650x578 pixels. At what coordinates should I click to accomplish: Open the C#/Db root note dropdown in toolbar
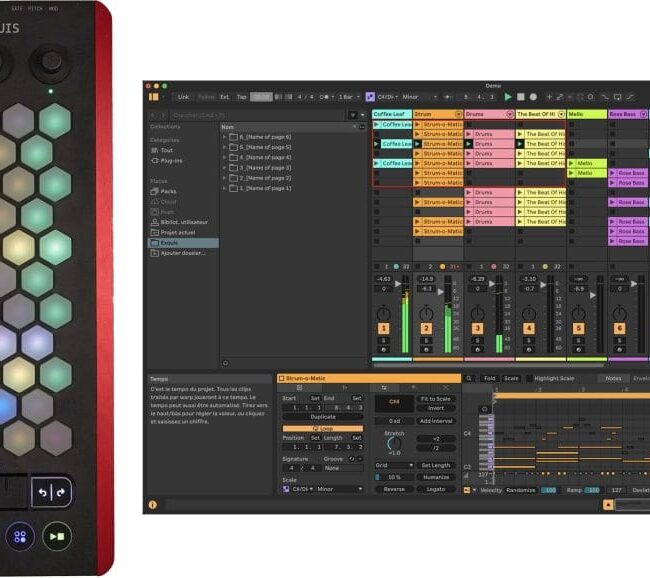tap(388, 97)
